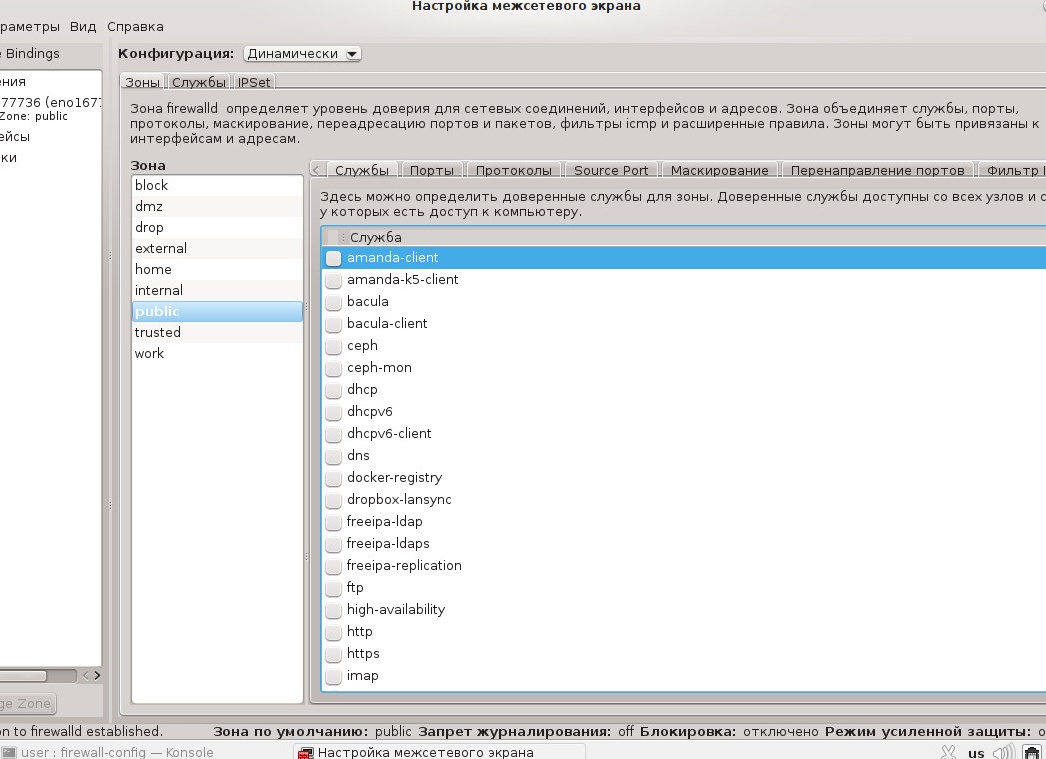Viewport: 1046px width, 759px height.
Task: Click the horizontal scrollbar under connections panel
Action: (x=39, y=676)
